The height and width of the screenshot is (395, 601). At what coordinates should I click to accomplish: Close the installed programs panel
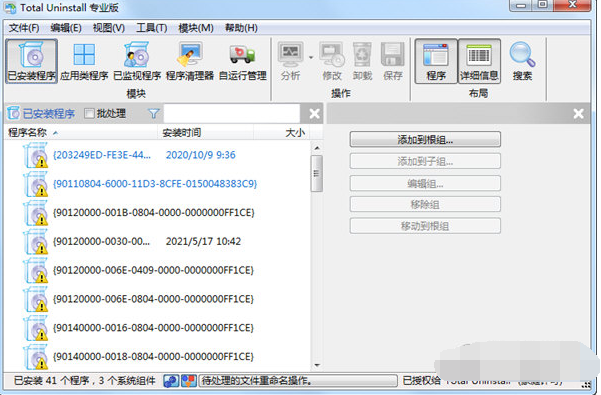click(314, 114)
